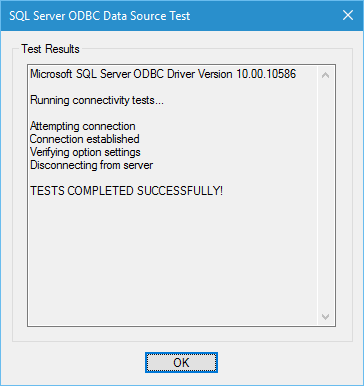Close the ODBC Data Source Test dialog
Image resolution: width=364 pixels, height=386 pixels.
point(348,15)
